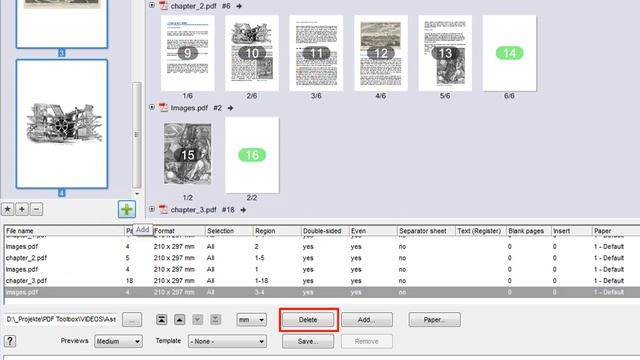Viewport: 640px width, 360px height.
Task: Select blank page thumbnail numbered 14
Action: click(509, 53)
